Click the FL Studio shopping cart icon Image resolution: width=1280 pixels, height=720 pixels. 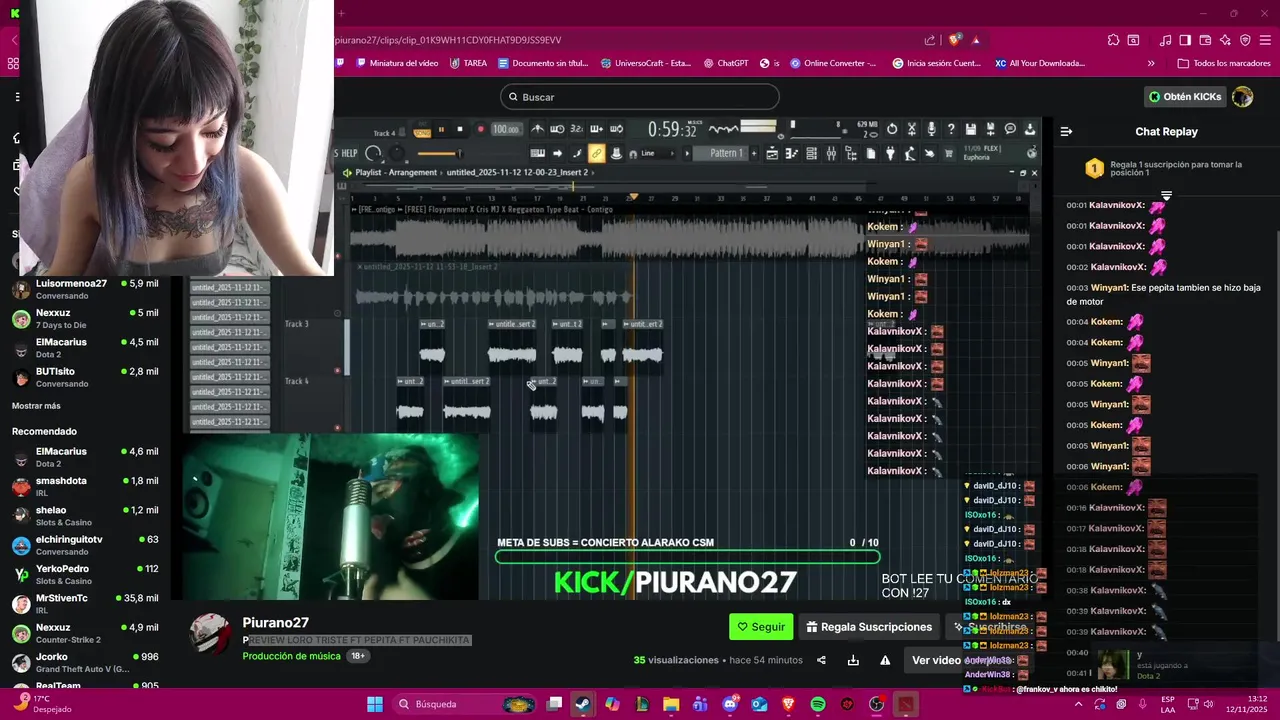tap(948, 153)
